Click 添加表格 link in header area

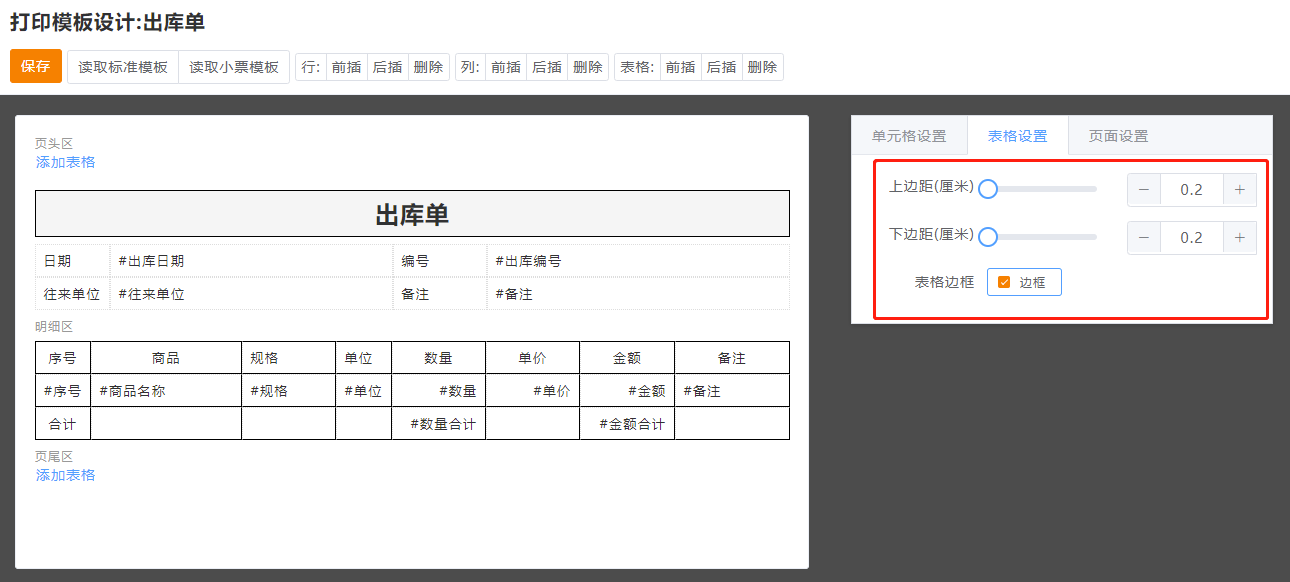[x=66, y=162]
